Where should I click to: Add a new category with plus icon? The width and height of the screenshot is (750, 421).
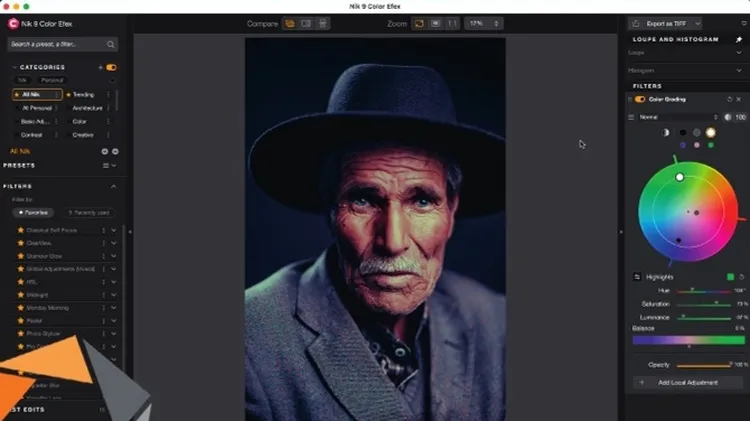100,67
